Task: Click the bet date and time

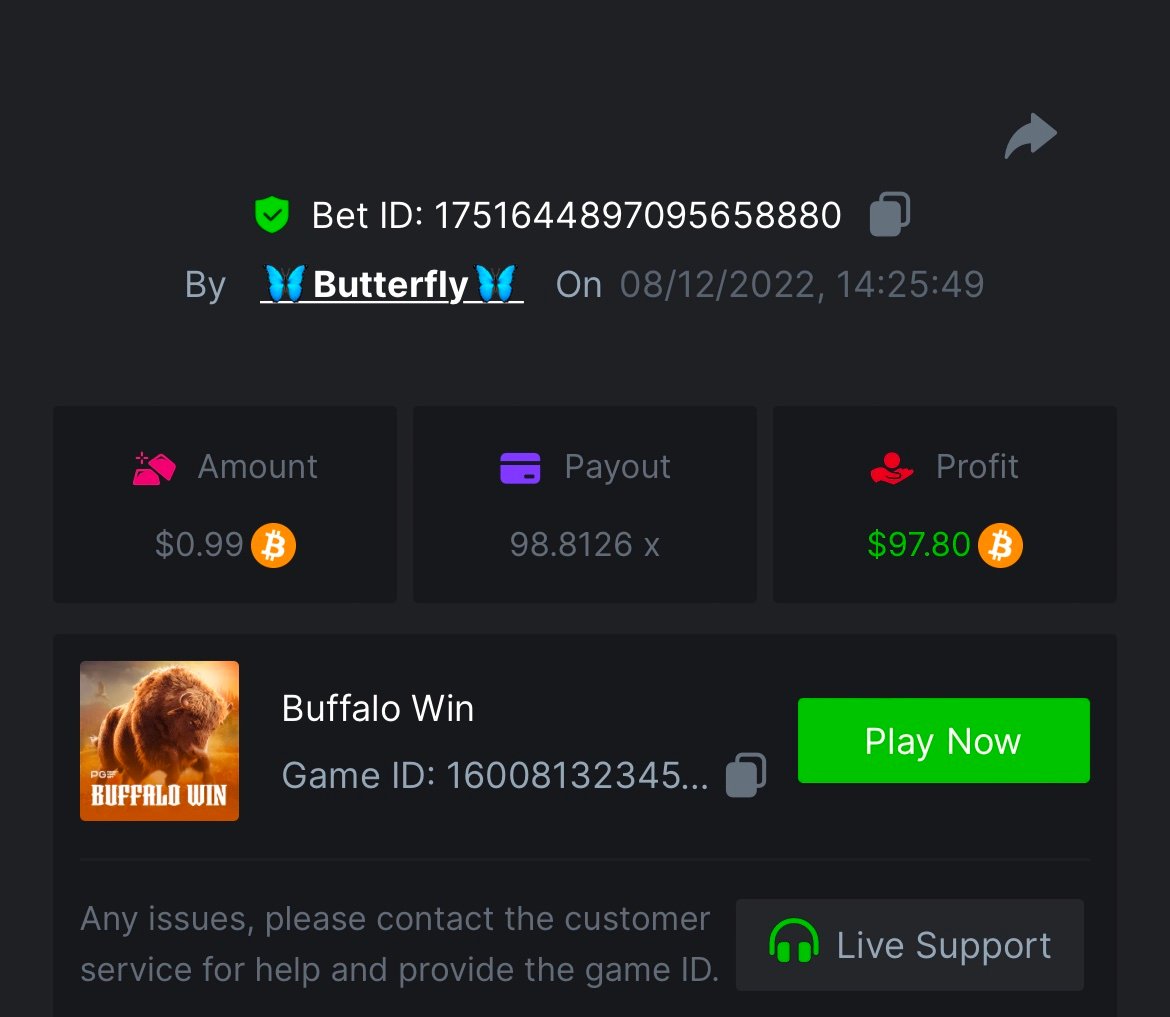Action: pos(802,285)
